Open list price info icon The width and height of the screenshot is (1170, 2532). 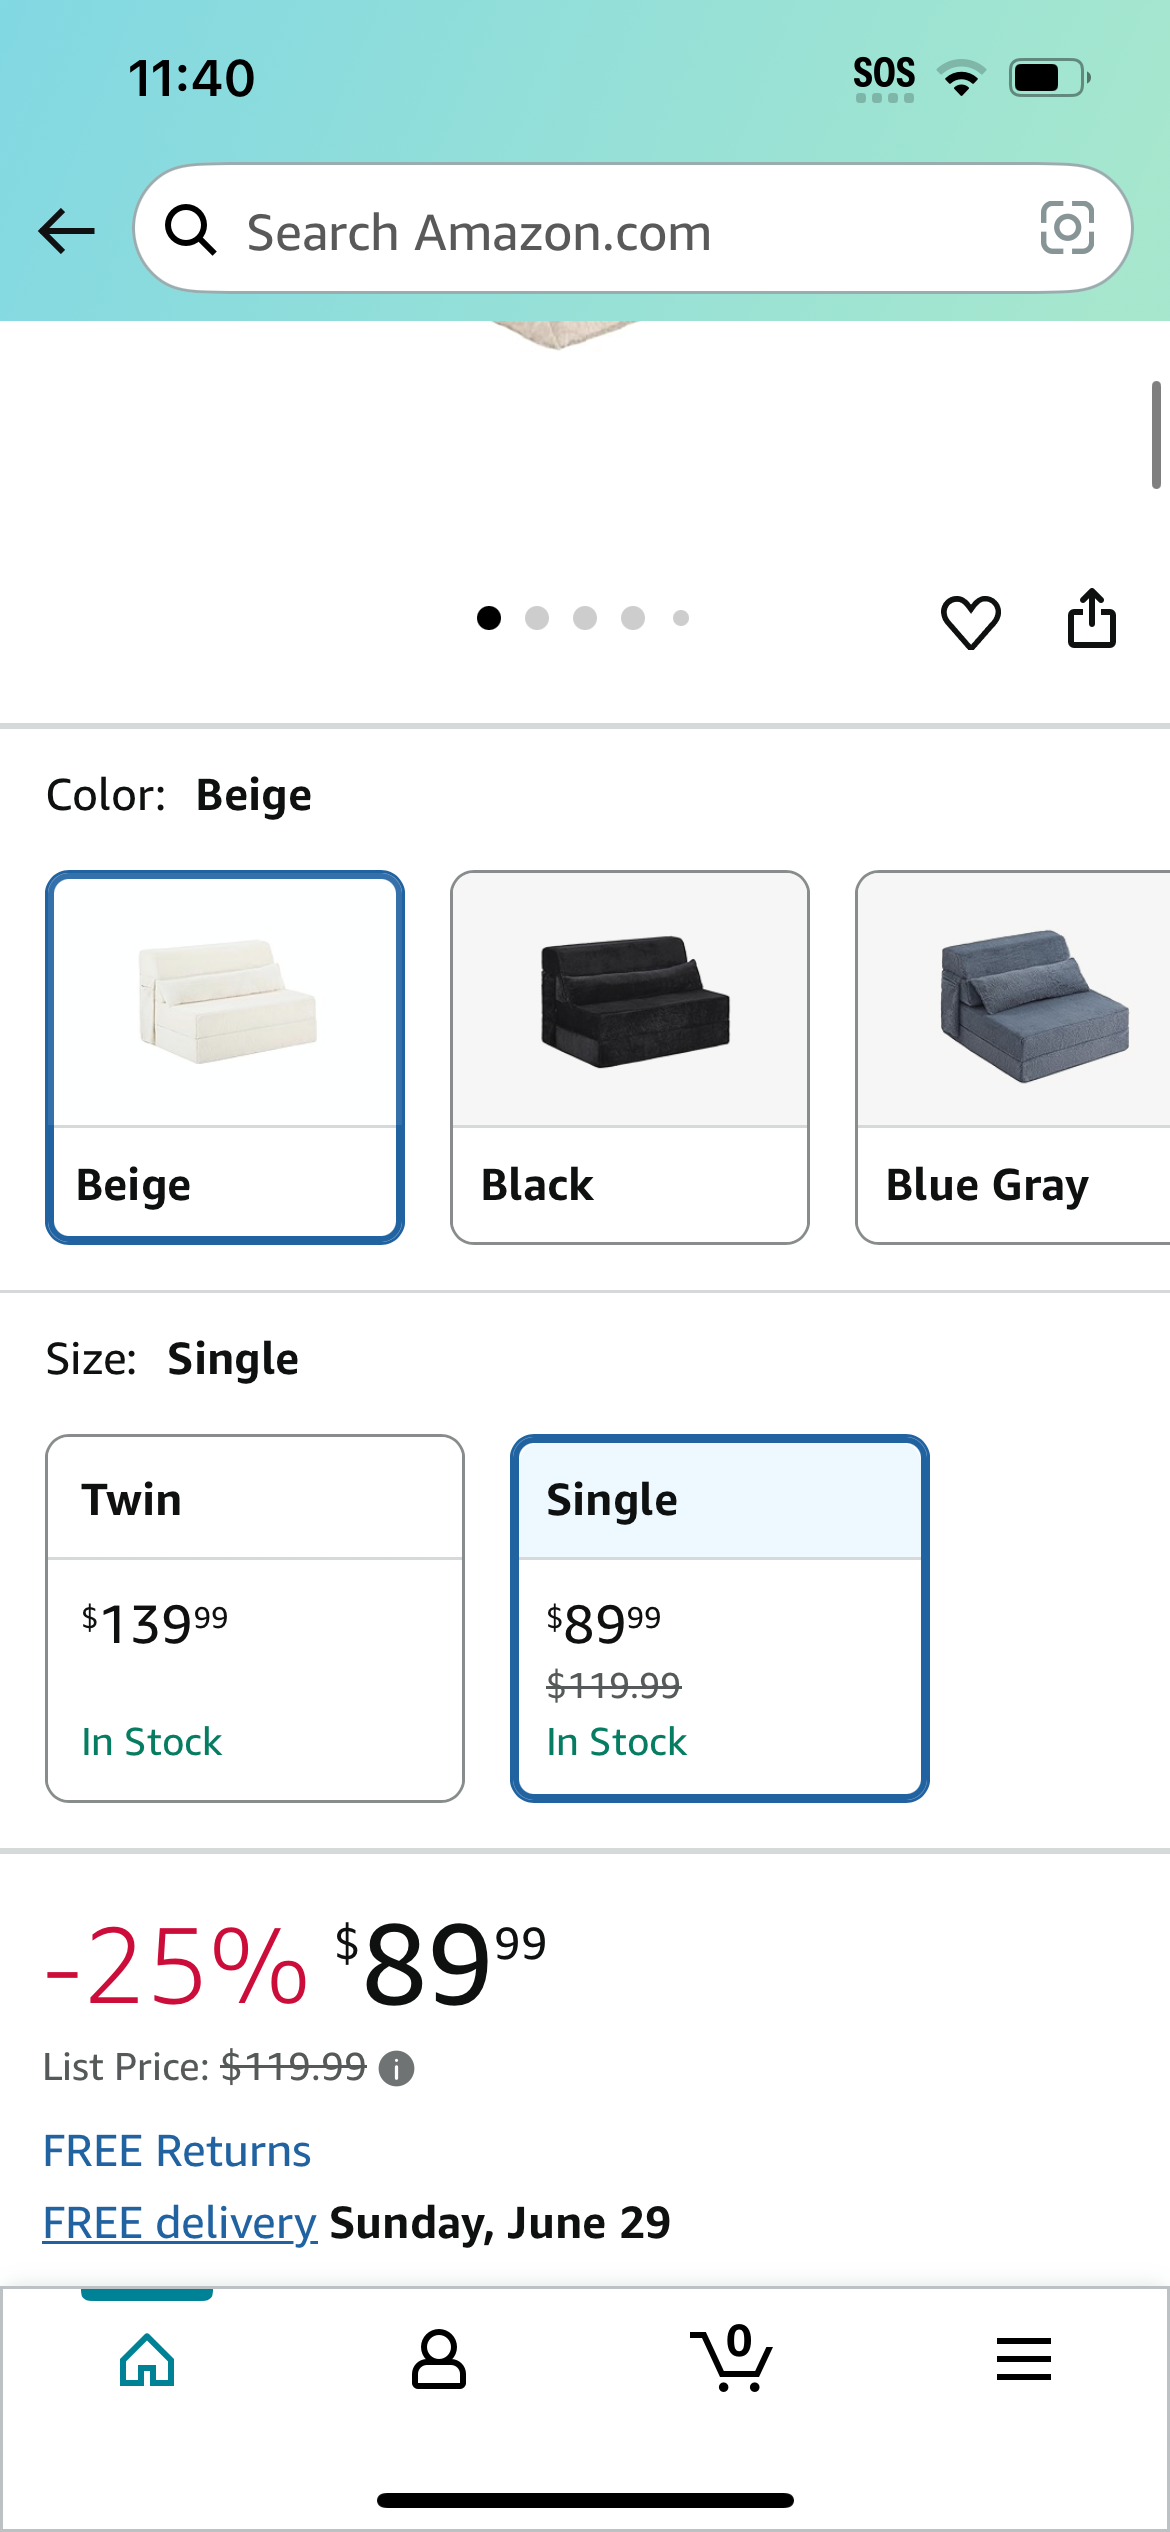tap(396, 2068)
